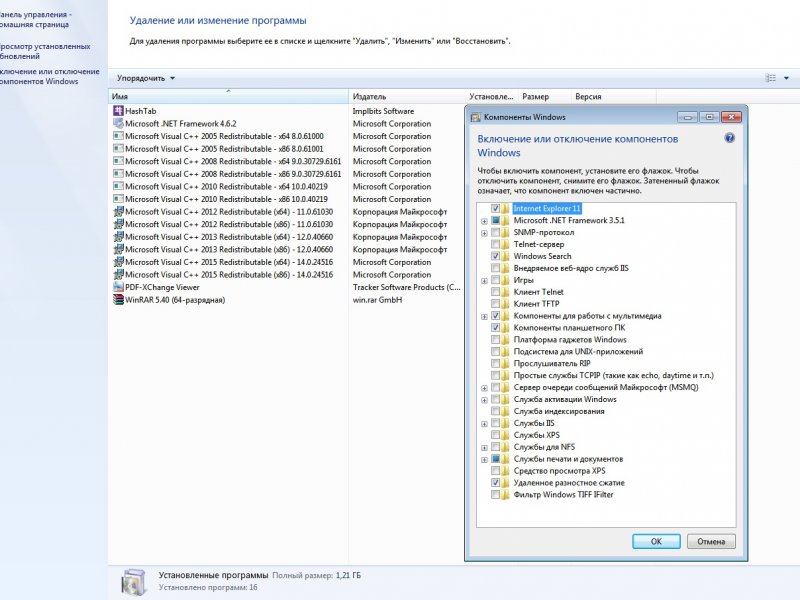Select Фильтр Windows TIFF IFilter row text
800x600 pixels.
(563, 494)
